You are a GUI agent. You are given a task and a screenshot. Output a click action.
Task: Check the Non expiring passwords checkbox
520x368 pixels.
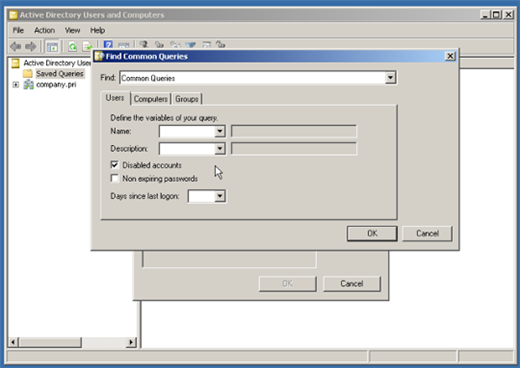114,178
